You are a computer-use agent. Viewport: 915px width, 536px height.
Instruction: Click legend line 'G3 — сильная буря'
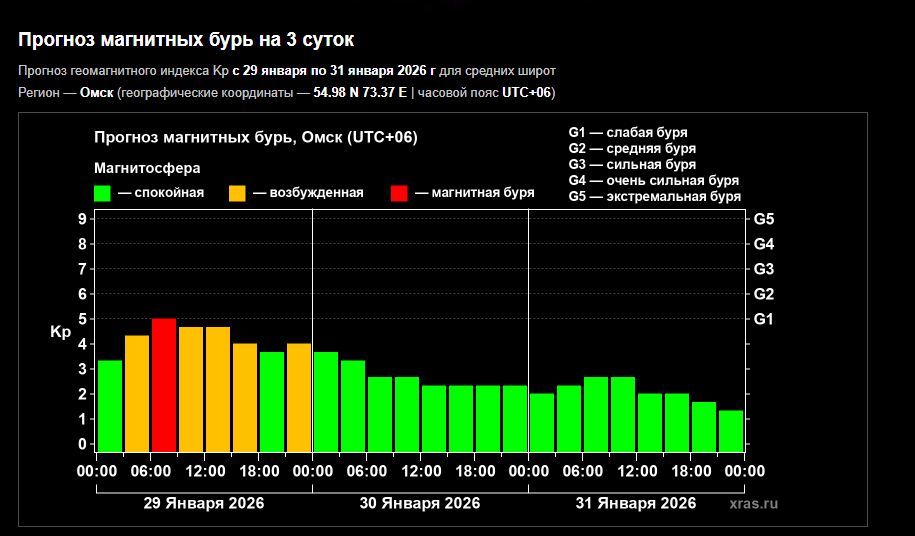(632, 164)
